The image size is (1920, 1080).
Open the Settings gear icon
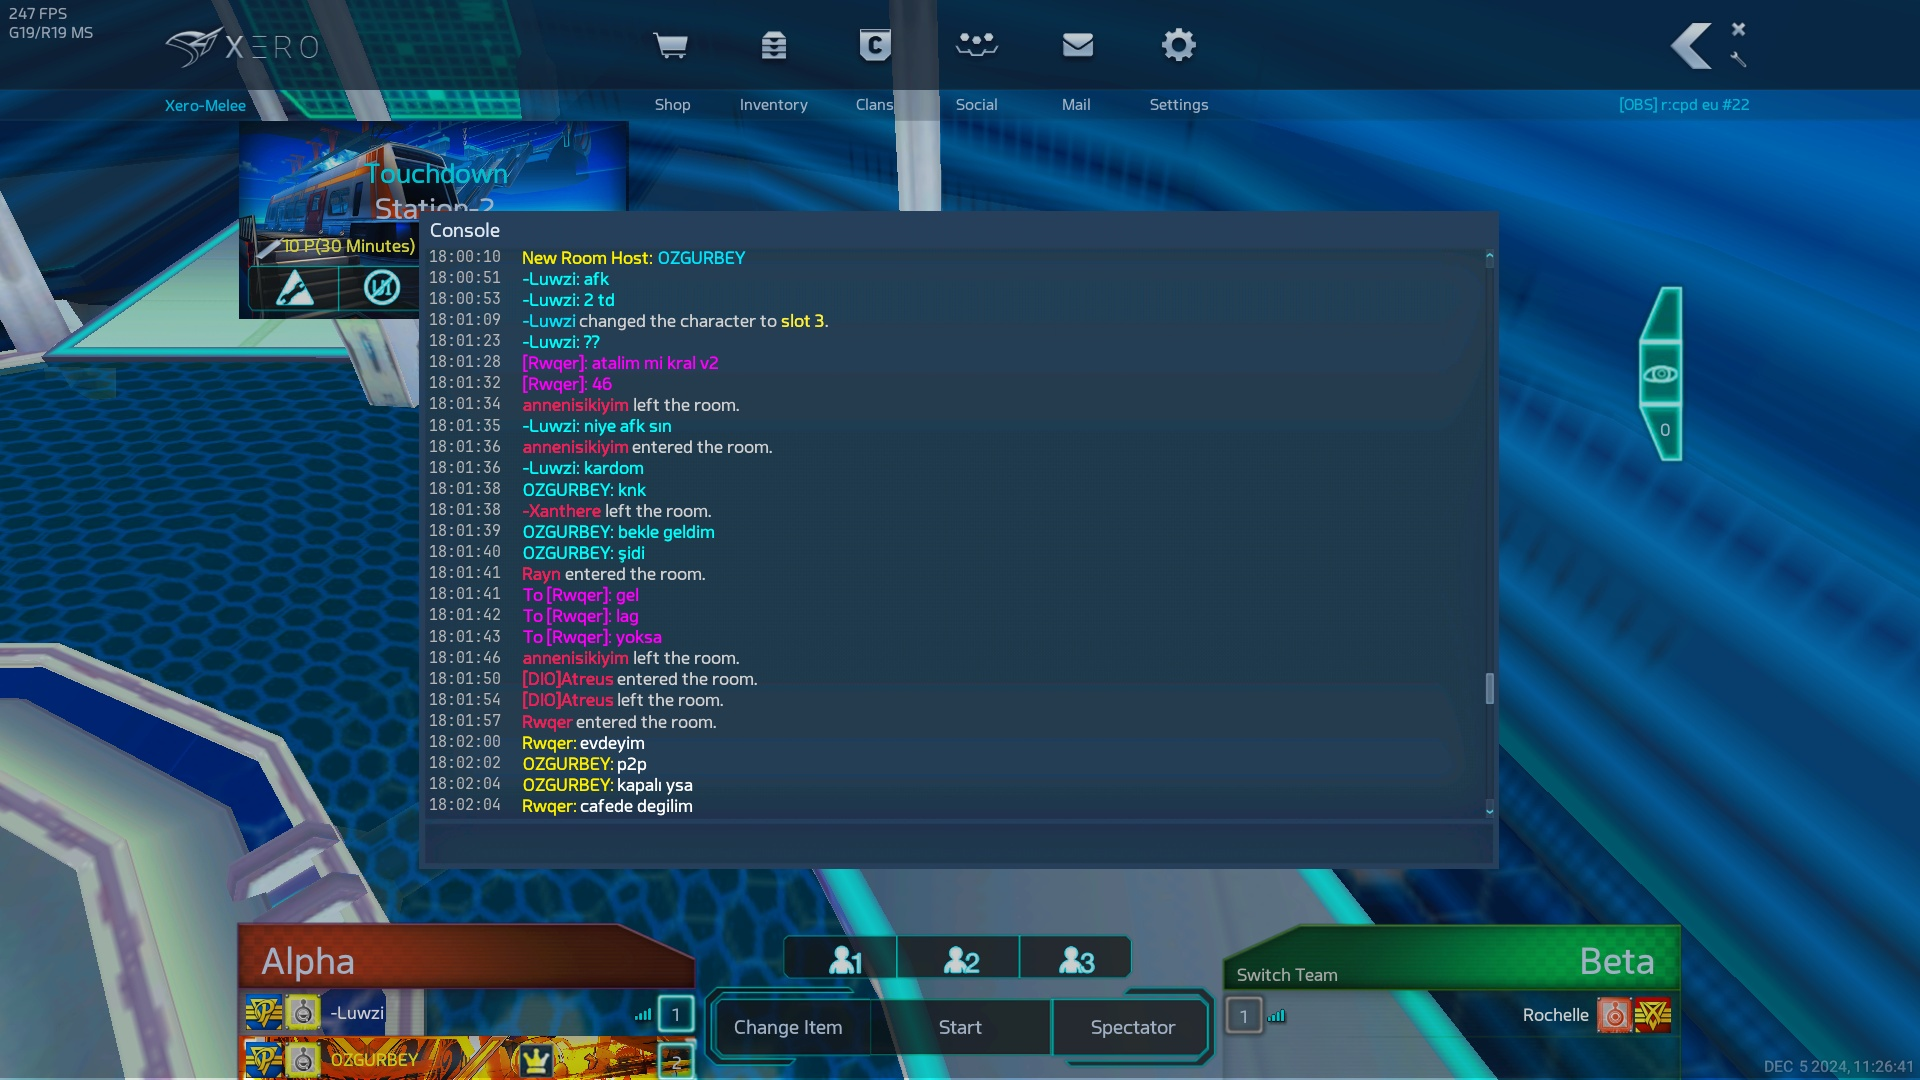[x=1178, y=46]
